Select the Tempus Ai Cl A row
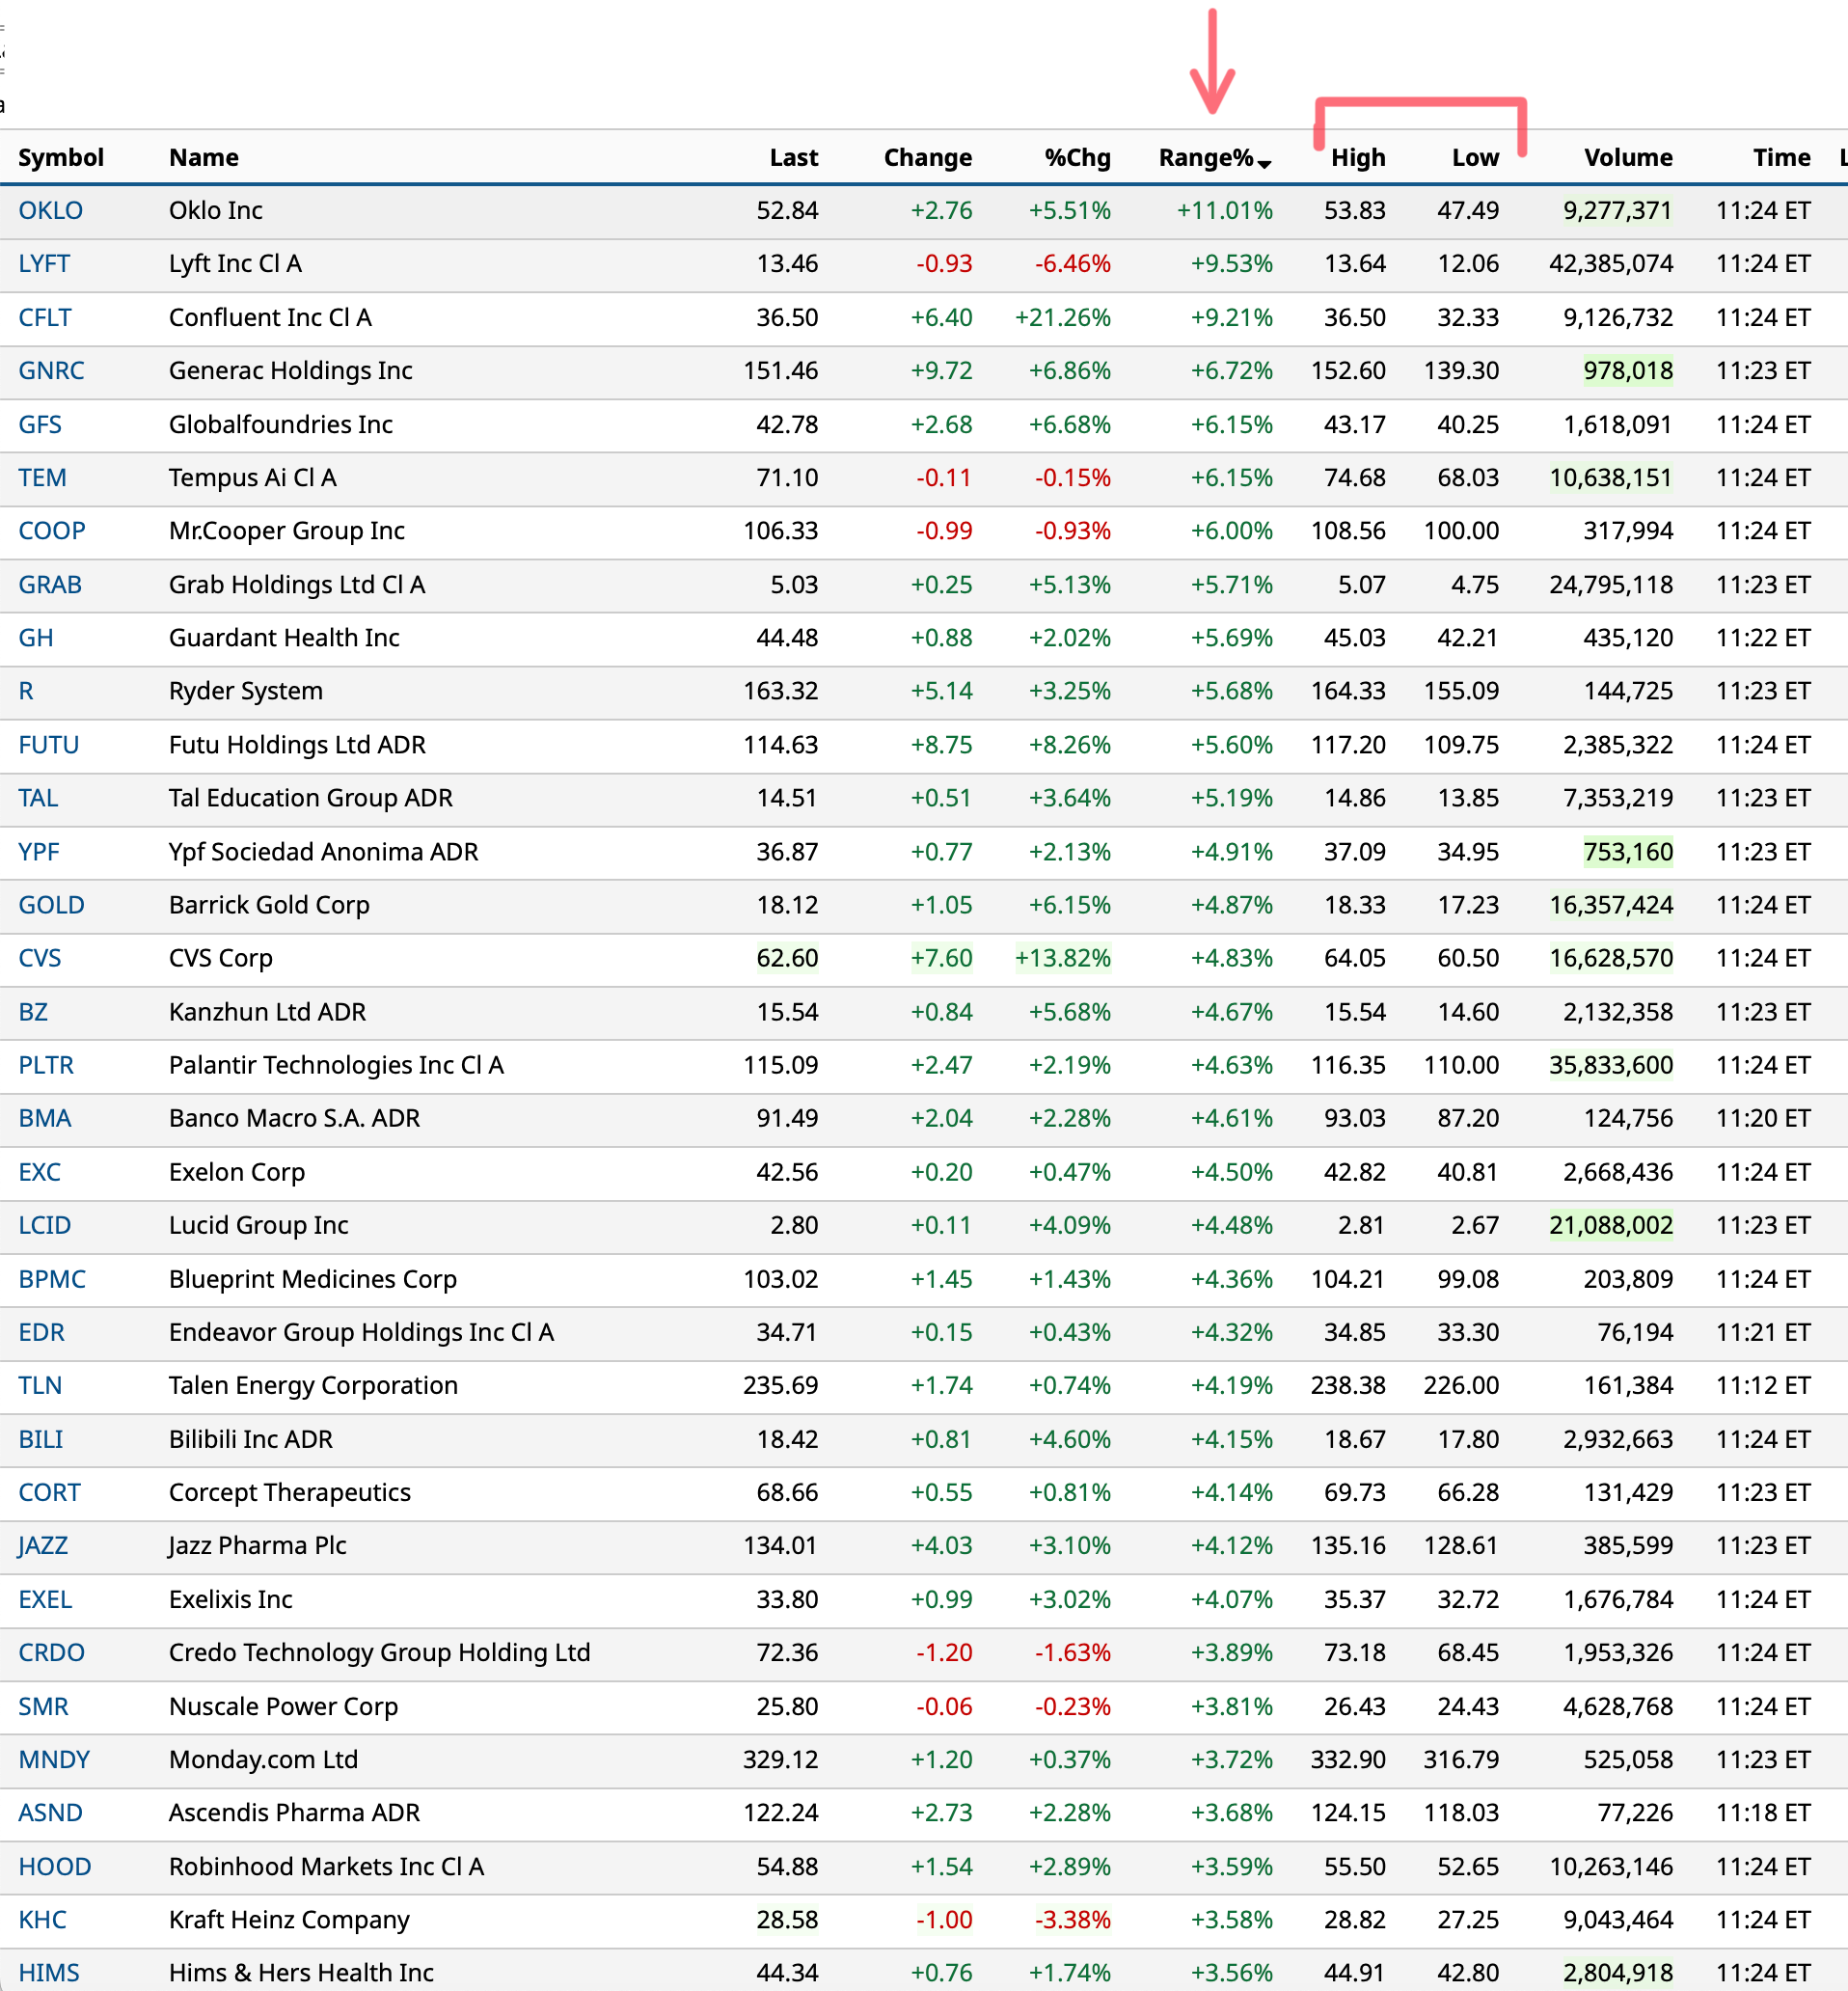Image resolution: width=1848 pixels, height=1991 pixels. pos(252,478)
